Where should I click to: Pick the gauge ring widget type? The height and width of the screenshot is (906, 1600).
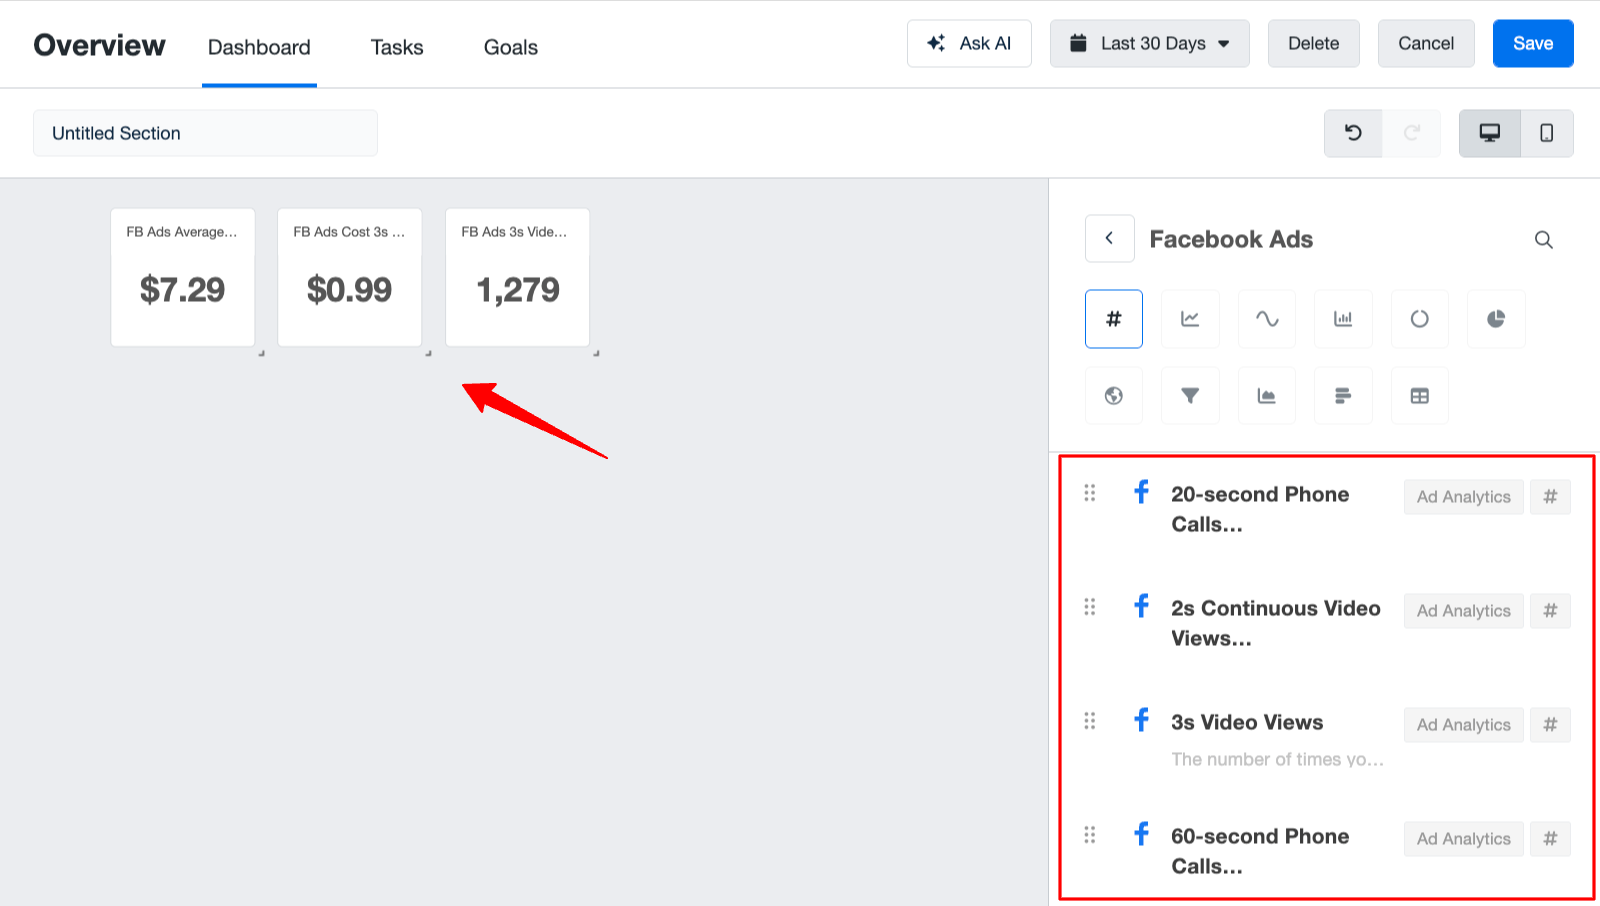1419,319
